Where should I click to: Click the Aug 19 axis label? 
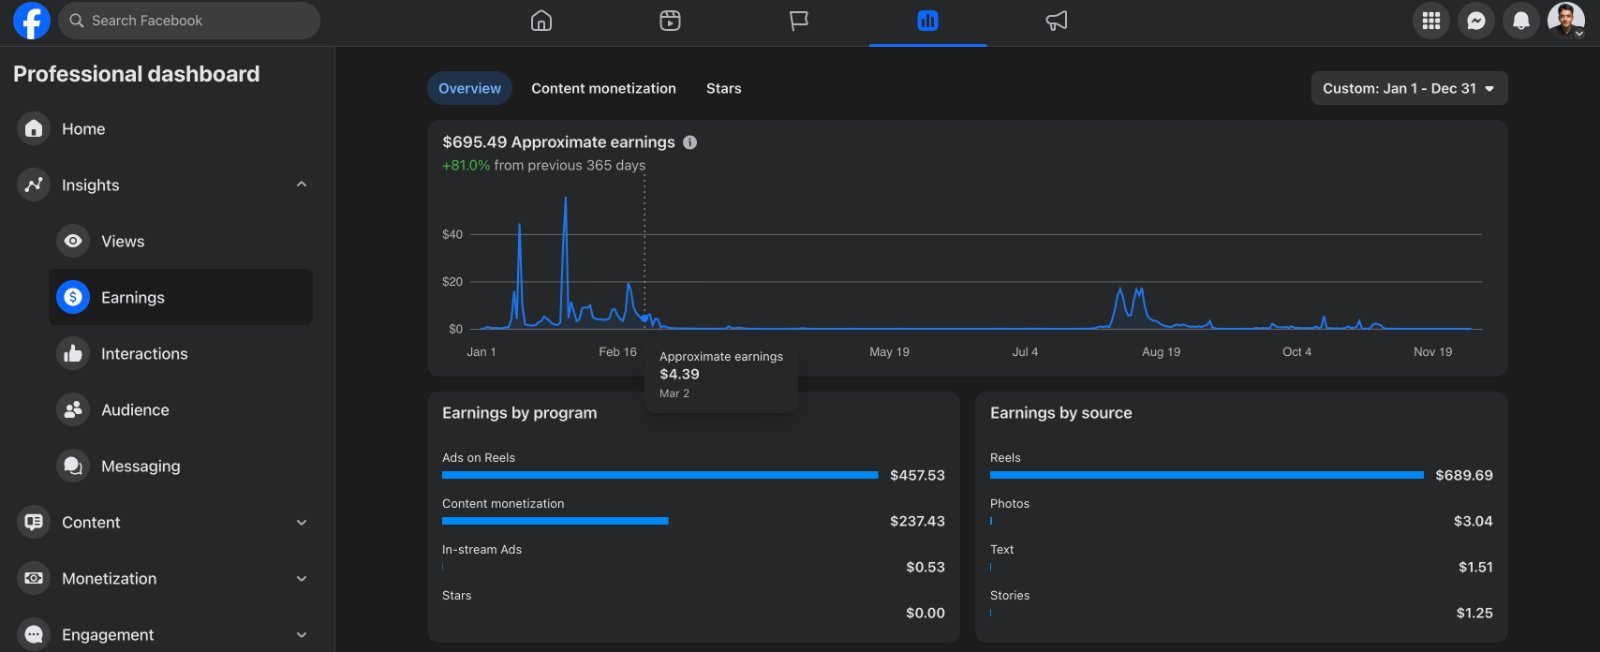tap(1161, 352)
